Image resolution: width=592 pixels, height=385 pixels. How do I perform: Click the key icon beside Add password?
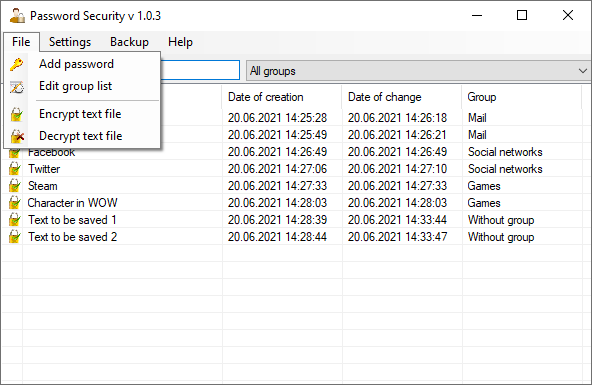[x=16, y=65]
